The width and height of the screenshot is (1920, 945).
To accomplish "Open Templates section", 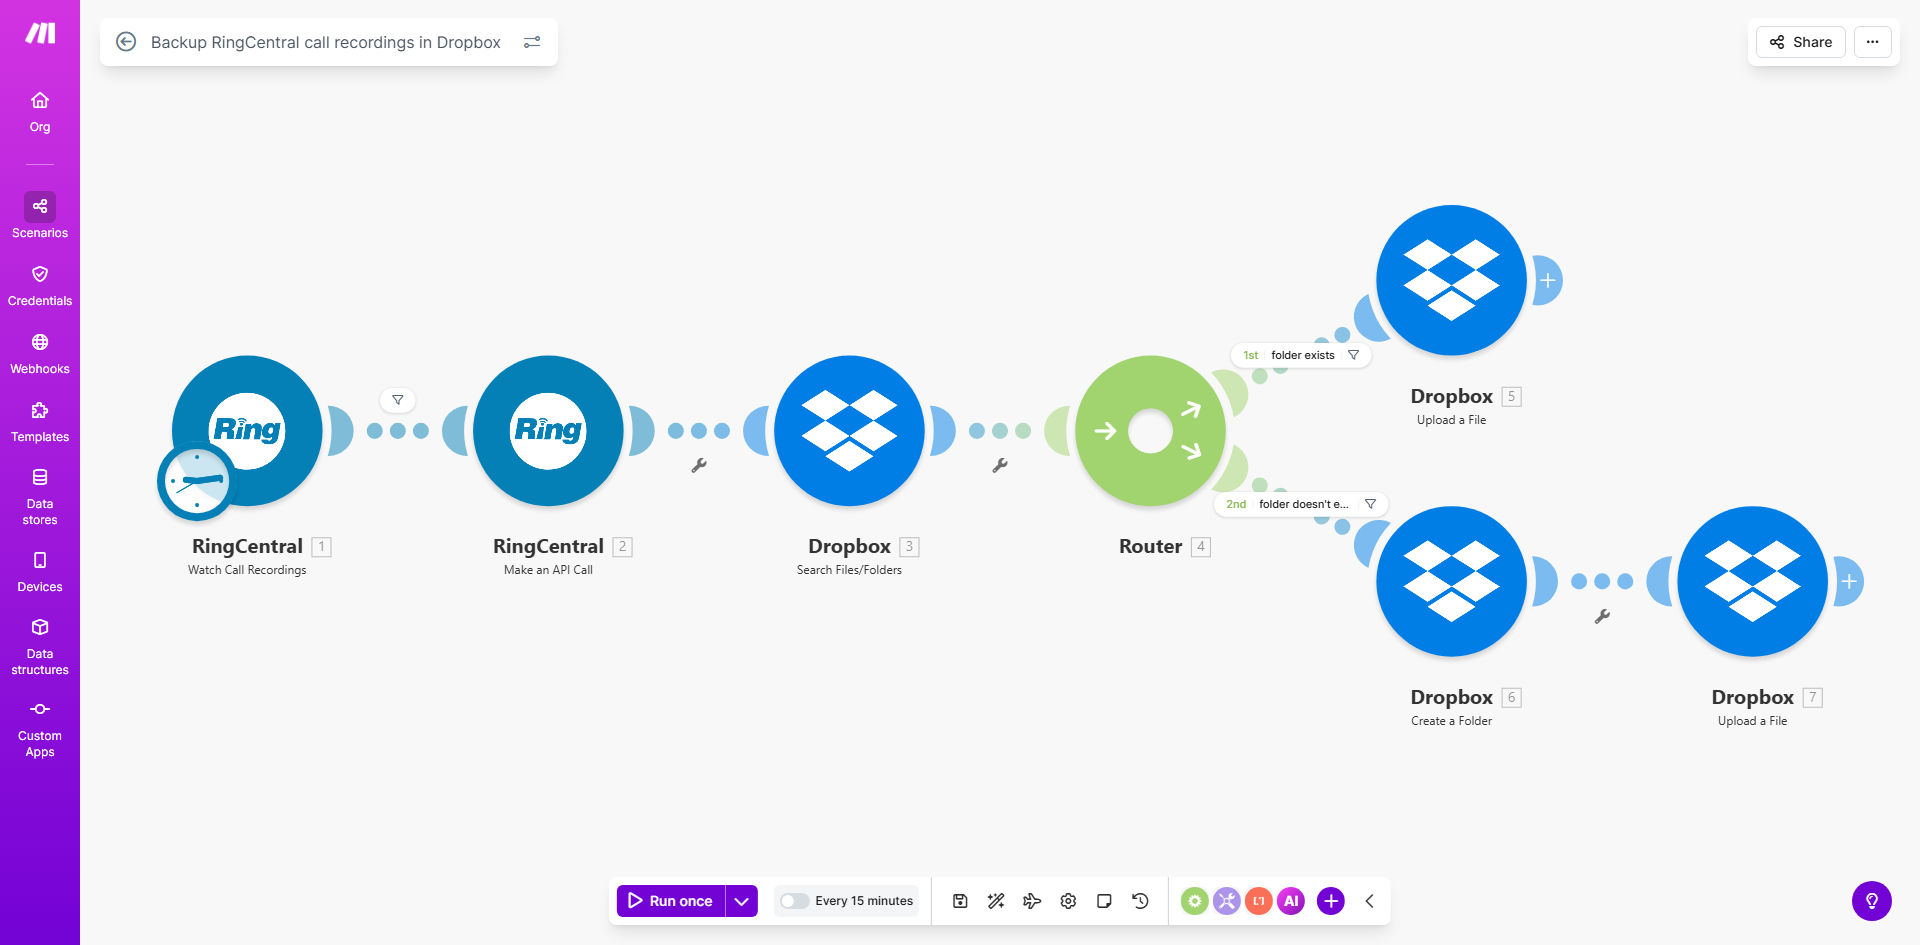I will (40, 422).
